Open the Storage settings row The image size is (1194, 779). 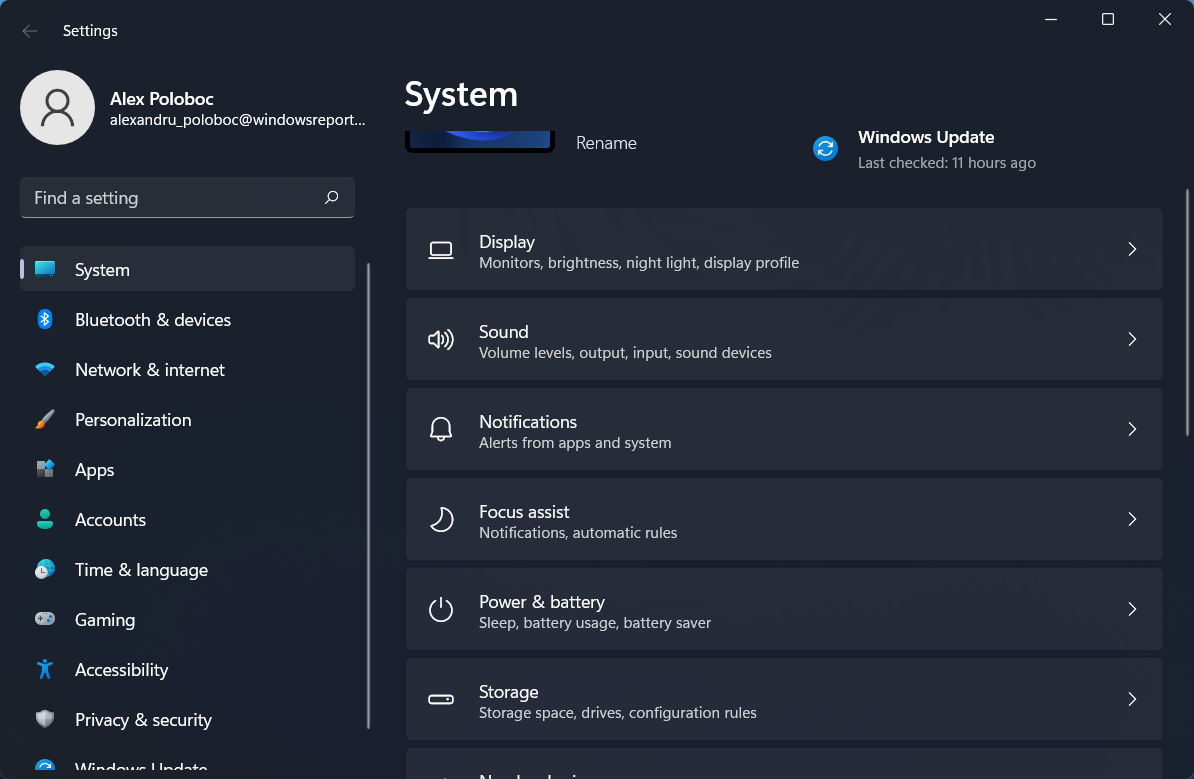(x=783, y=699)
